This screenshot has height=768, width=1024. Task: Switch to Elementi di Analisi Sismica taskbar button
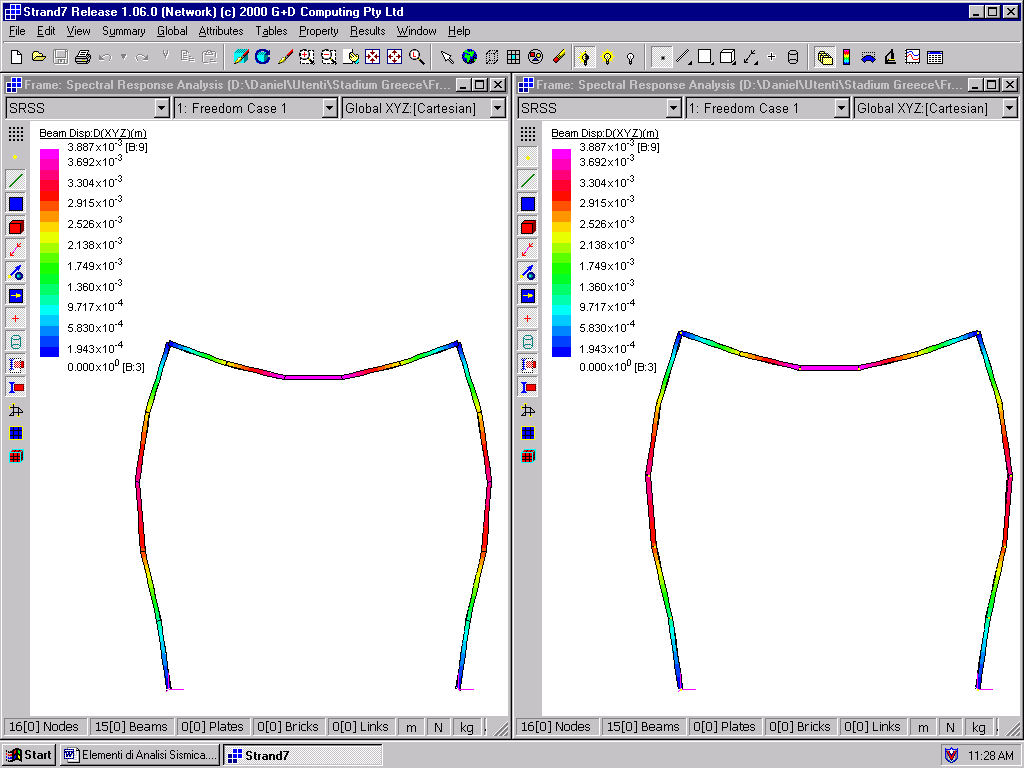coord(139,755)
